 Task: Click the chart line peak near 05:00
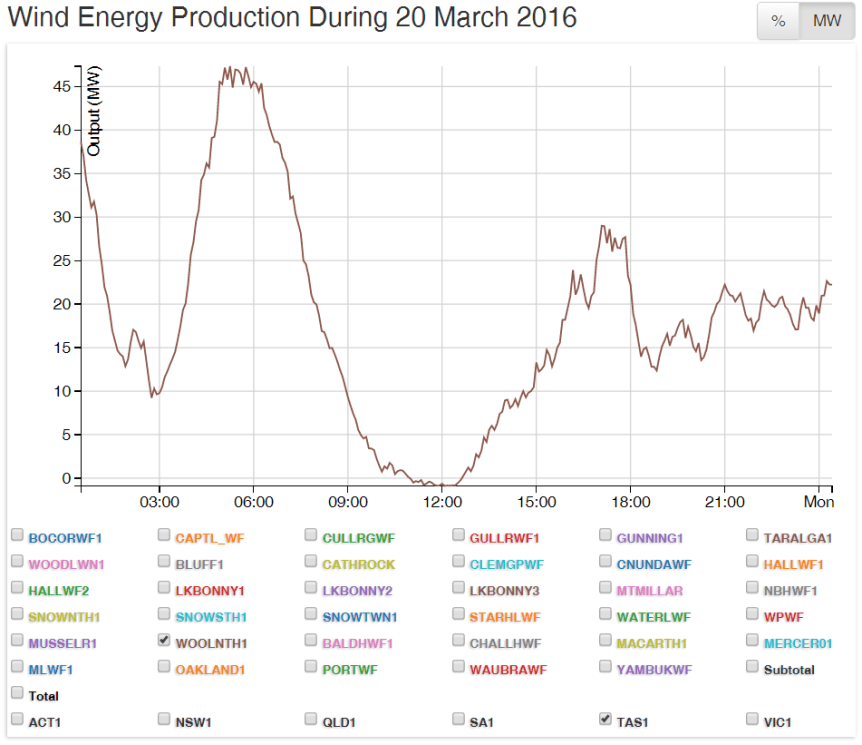[228, 69]
